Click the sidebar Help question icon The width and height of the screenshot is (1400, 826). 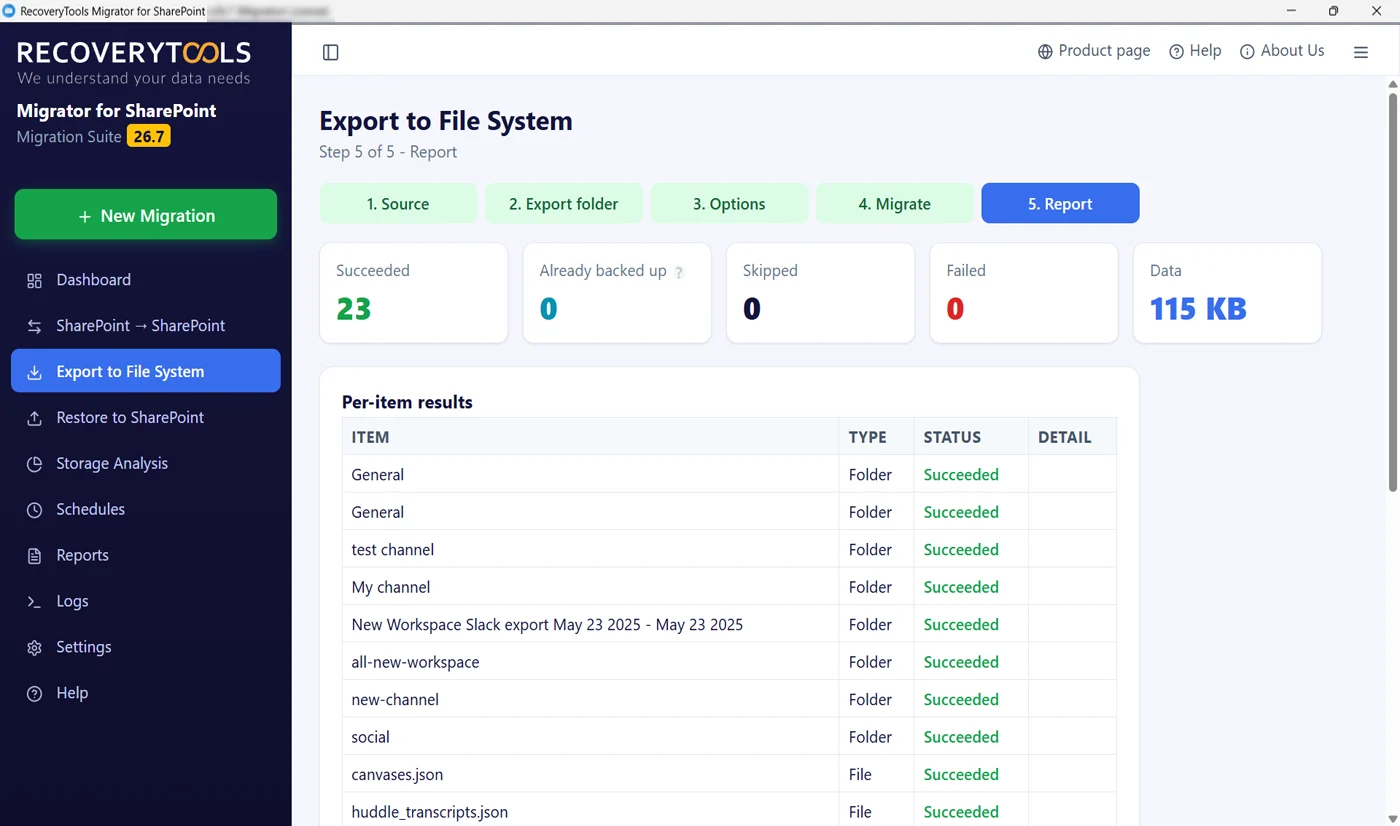(x=34, y=695)
